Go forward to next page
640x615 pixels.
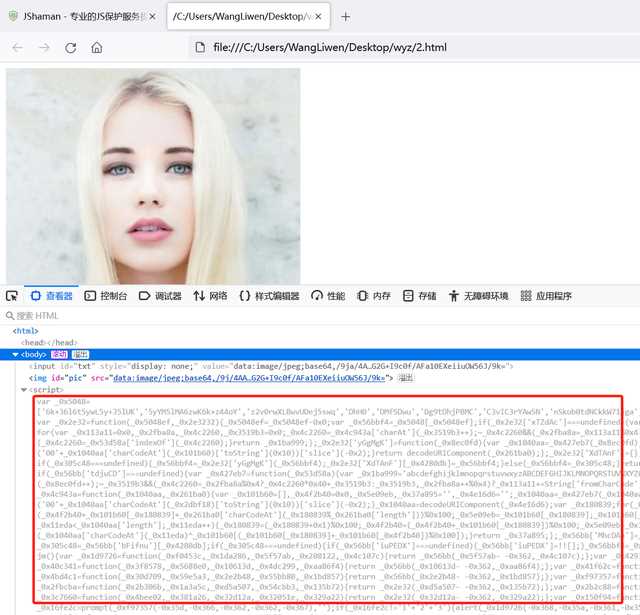pos(44,48)
